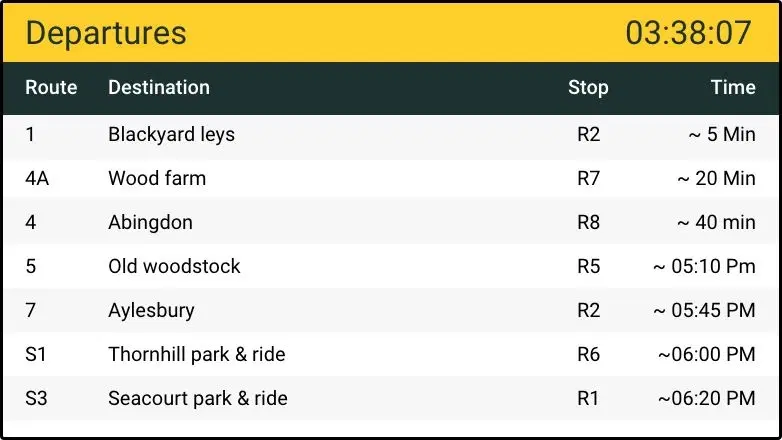Select Thornhill park & ride destination

[197, 354]
